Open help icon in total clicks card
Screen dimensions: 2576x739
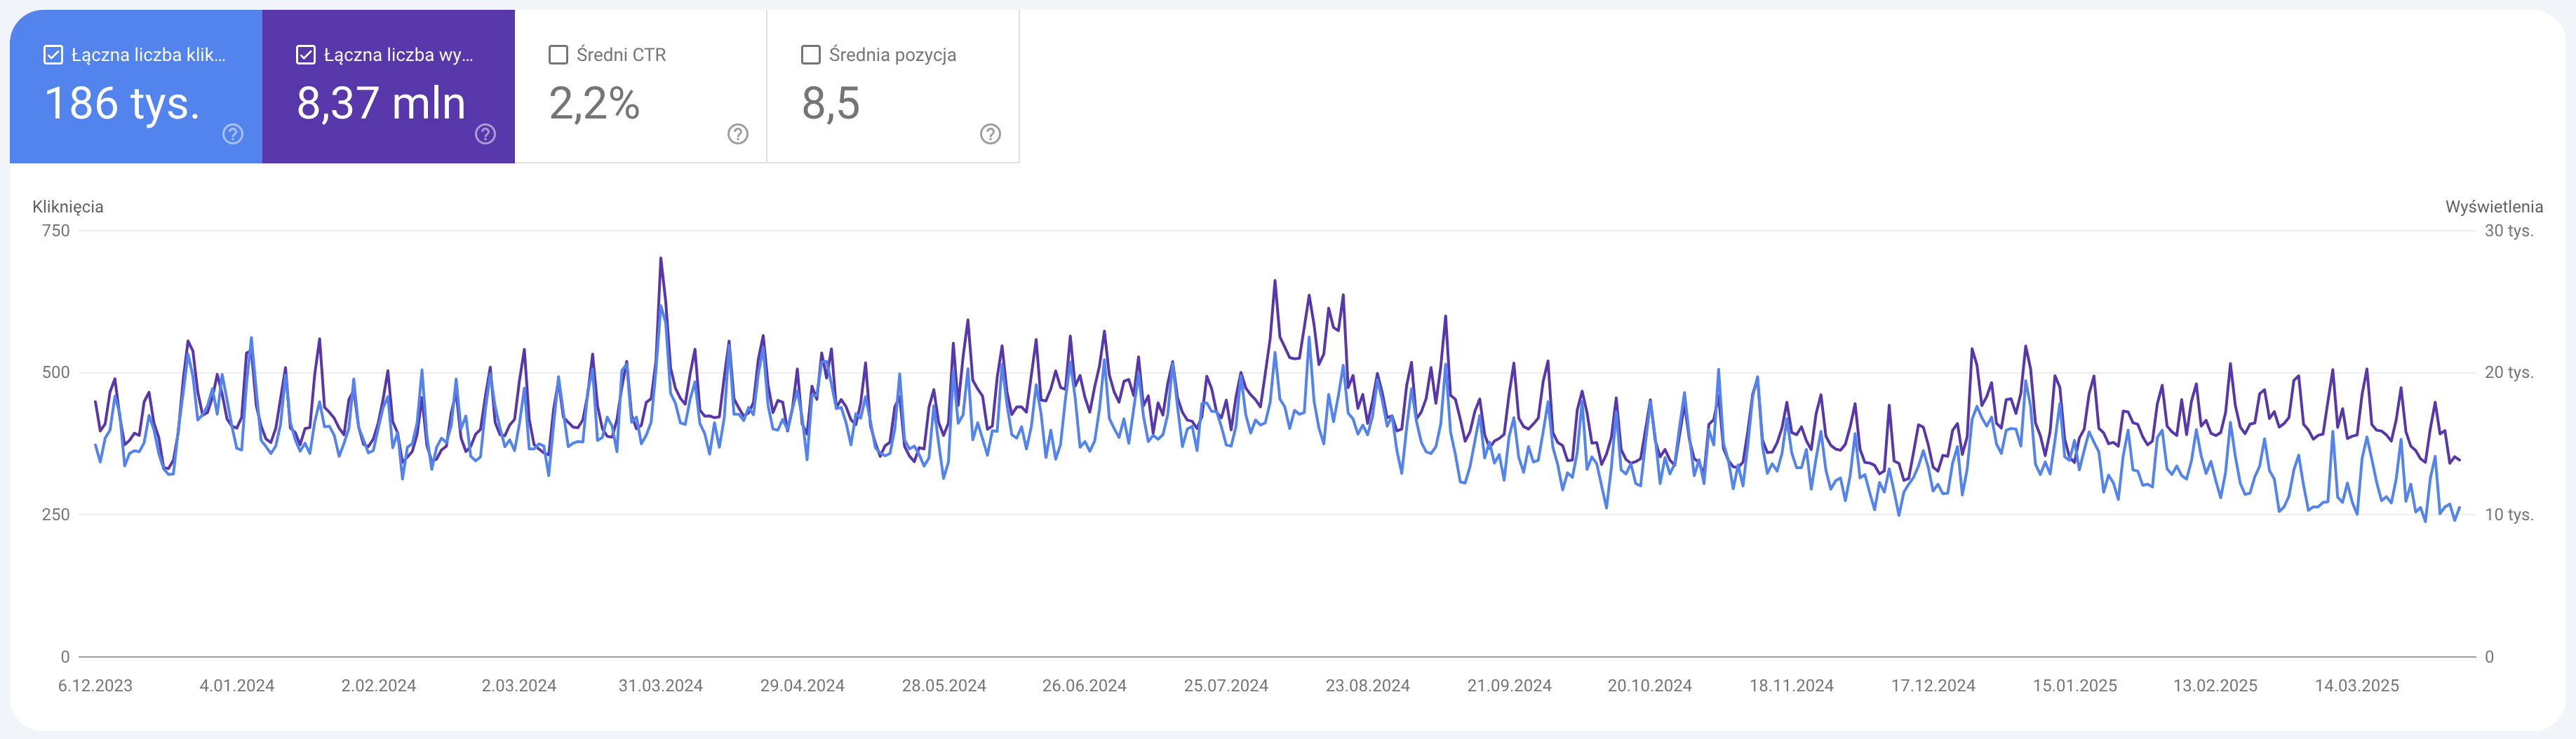[x=232, y=134]
